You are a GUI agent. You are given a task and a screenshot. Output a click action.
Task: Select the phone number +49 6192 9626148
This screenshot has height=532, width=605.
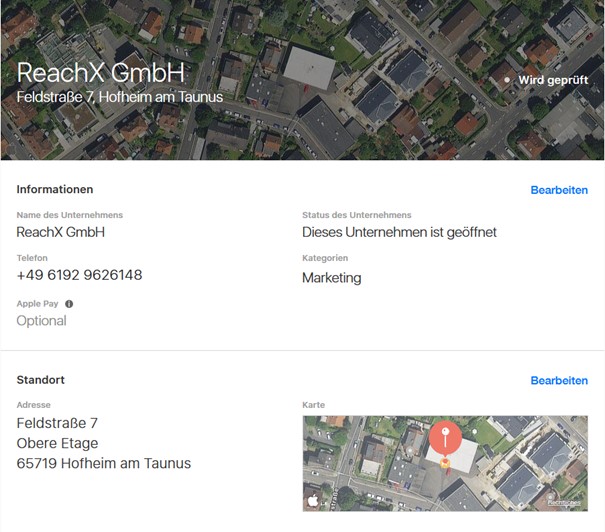(79, 275)
